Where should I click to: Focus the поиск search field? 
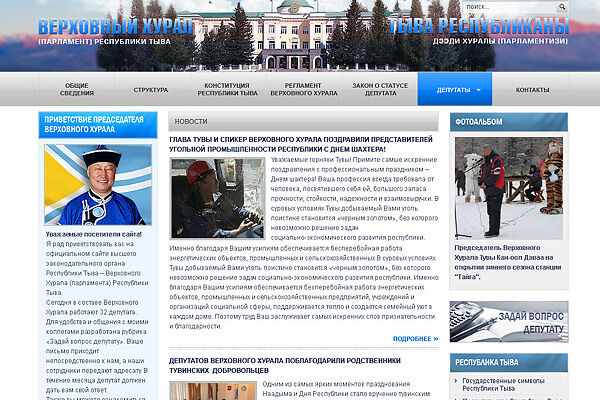coord(510,7)
